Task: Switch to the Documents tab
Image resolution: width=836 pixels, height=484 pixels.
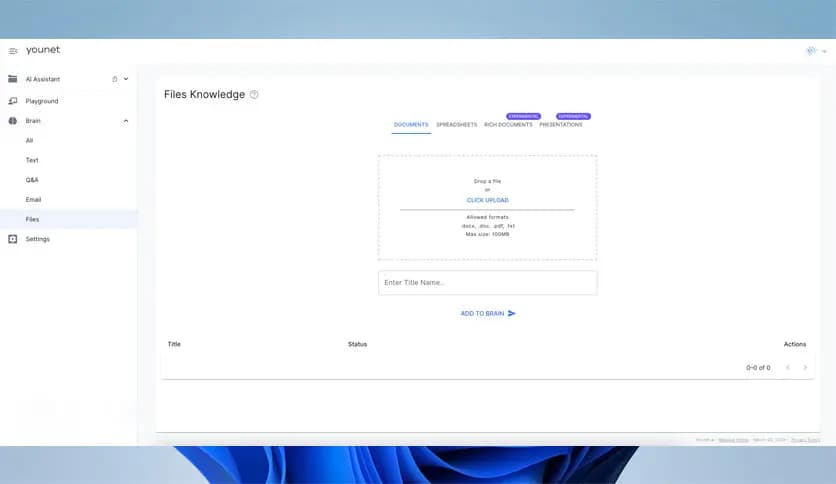Action: 411,125
